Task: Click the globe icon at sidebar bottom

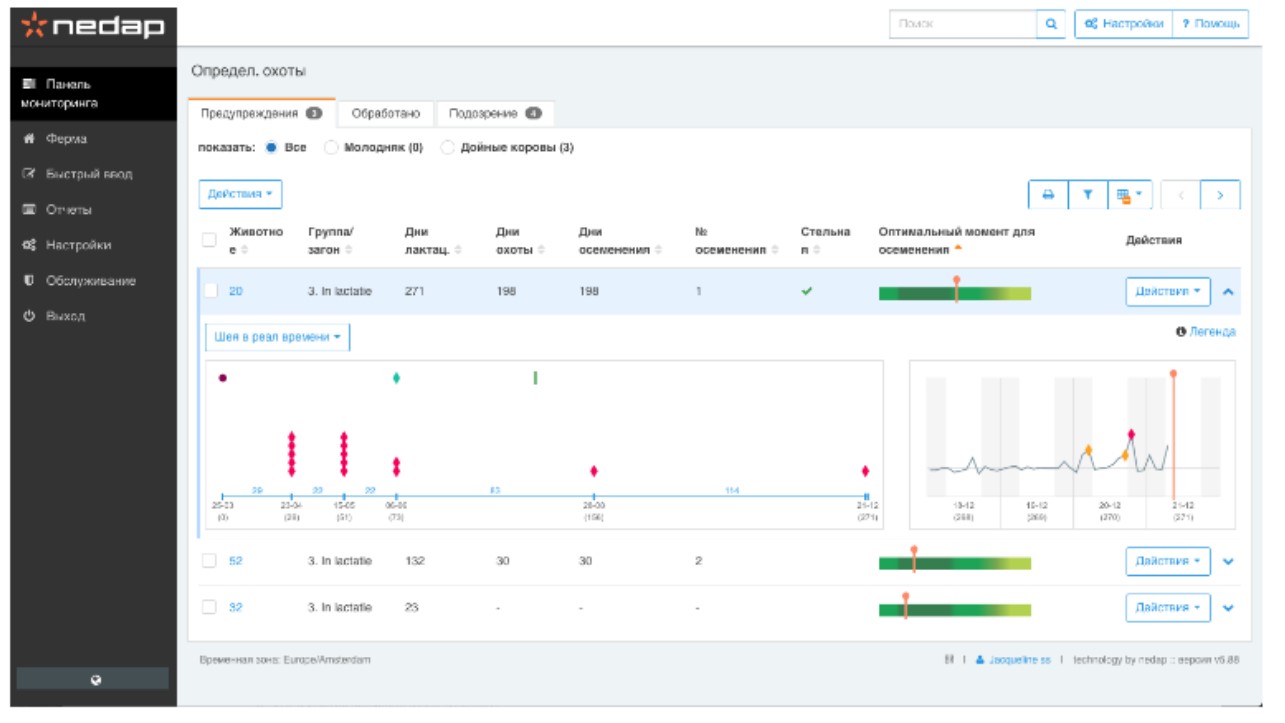Action: (96, 679)
